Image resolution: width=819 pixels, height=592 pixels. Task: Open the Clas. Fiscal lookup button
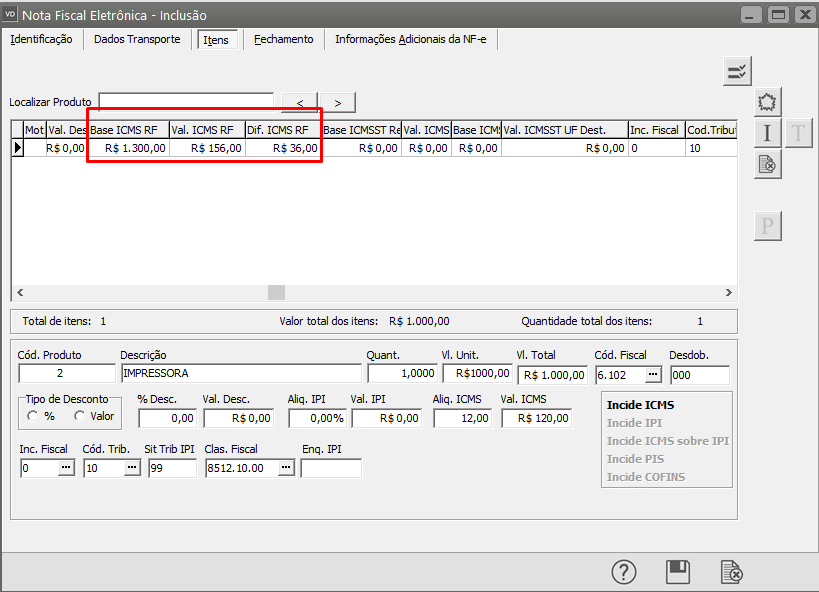[286, 468]
